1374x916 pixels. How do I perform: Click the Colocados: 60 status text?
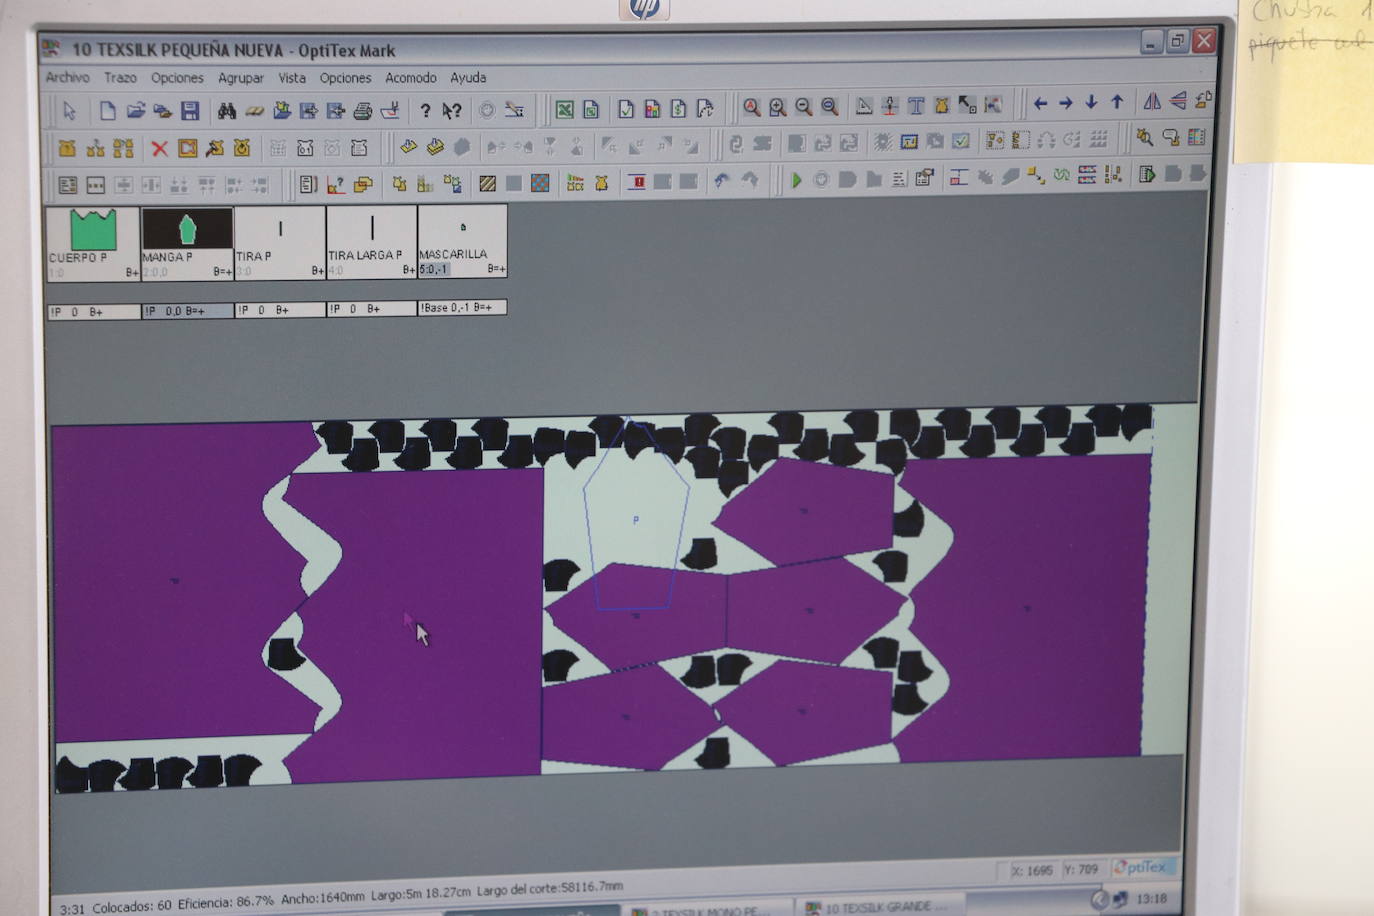[x=132, y=907]
